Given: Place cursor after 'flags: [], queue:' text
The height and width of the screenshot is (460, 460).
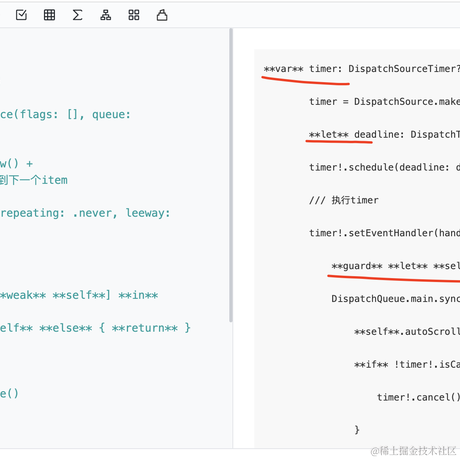Looking at the screenshot, I should 131,115.
